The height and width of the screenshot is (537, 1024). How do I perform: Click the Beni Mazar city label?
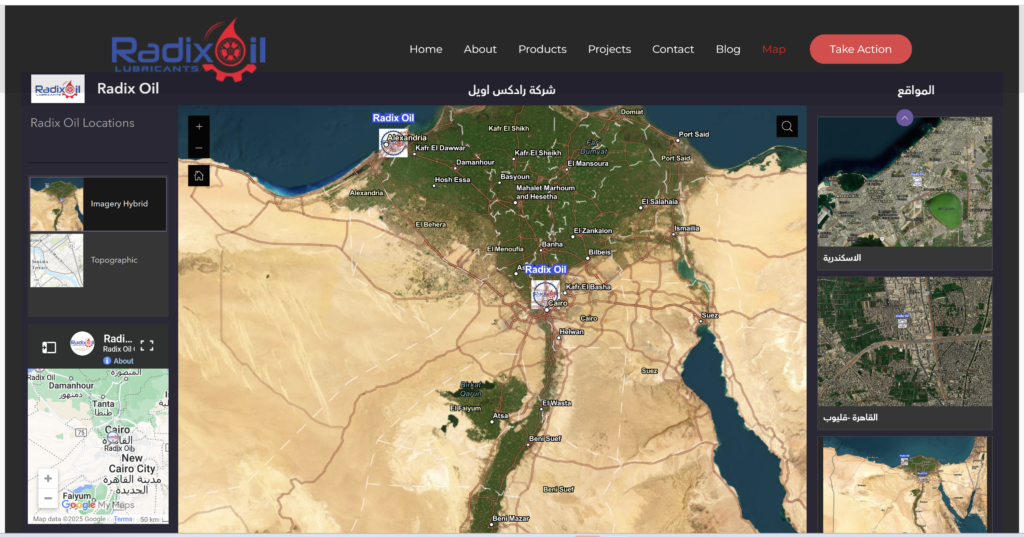pos(511,518)
